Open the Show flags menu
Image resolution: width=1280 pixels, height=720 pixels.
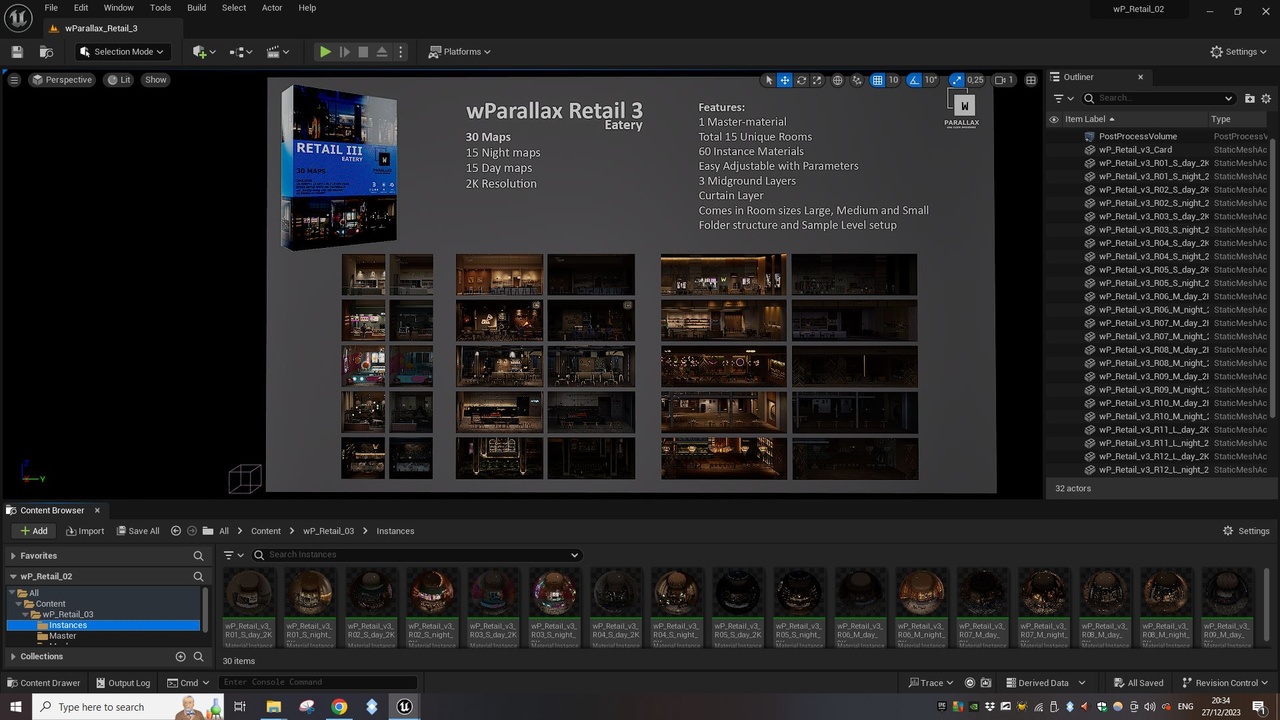(156, 80)
